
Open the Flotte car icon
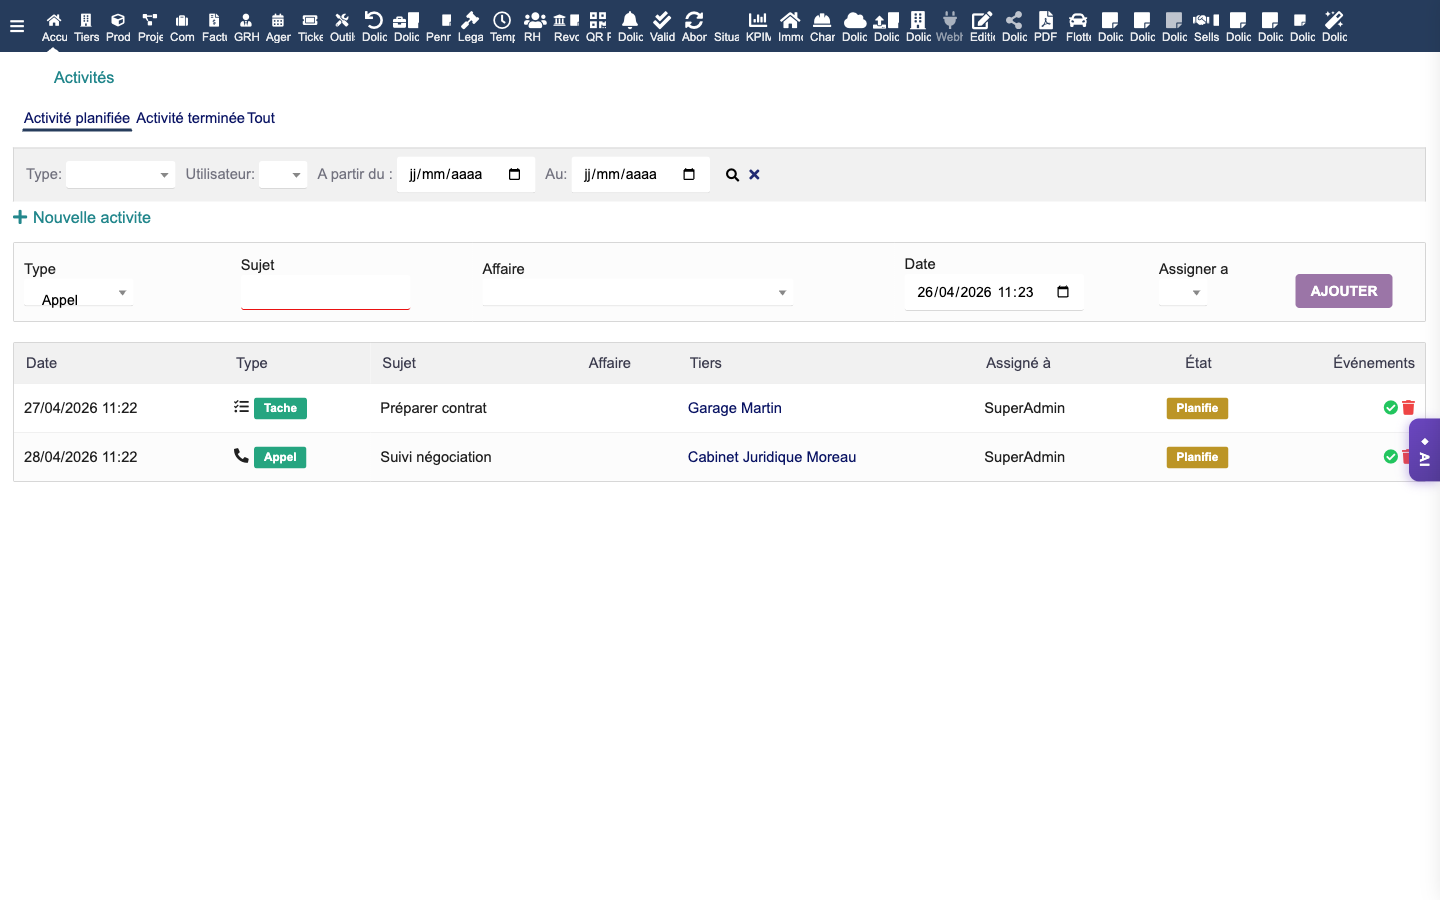click(1078, 26)
